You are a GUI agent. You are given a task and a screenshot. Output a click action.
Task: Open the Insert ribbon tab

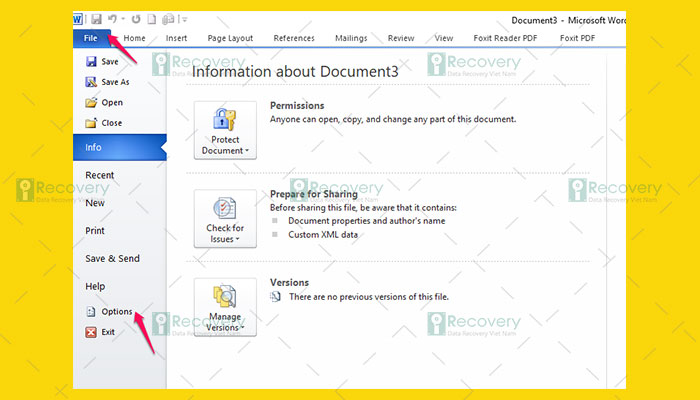(176, 38)
